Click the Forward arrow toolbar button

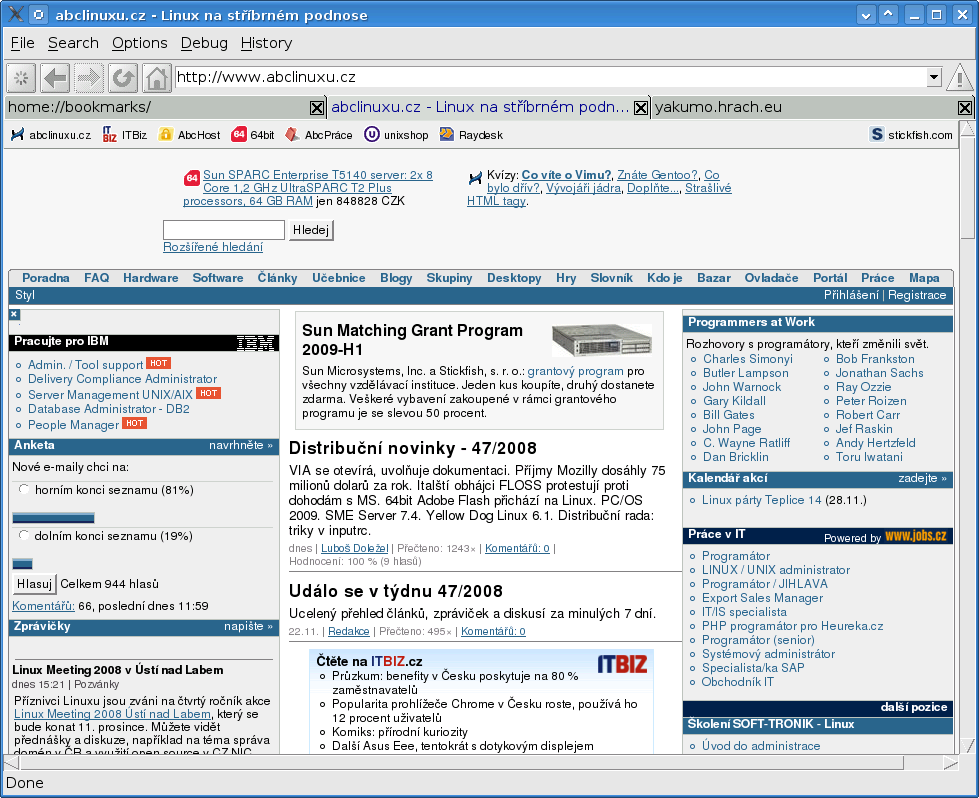[89, 78]
